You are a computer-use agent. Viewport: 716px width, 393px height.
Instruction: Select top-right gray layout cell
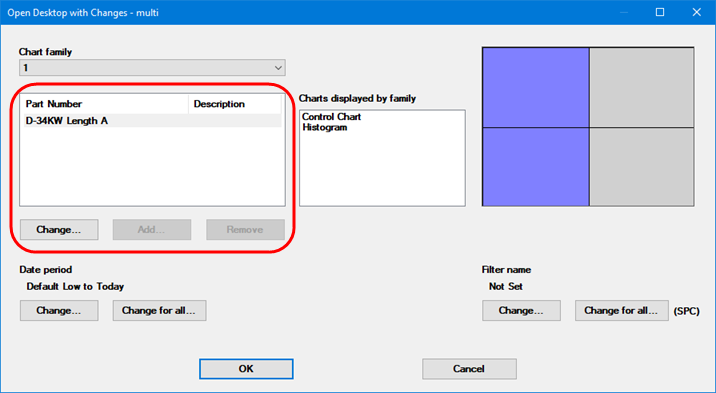(642, 88)
